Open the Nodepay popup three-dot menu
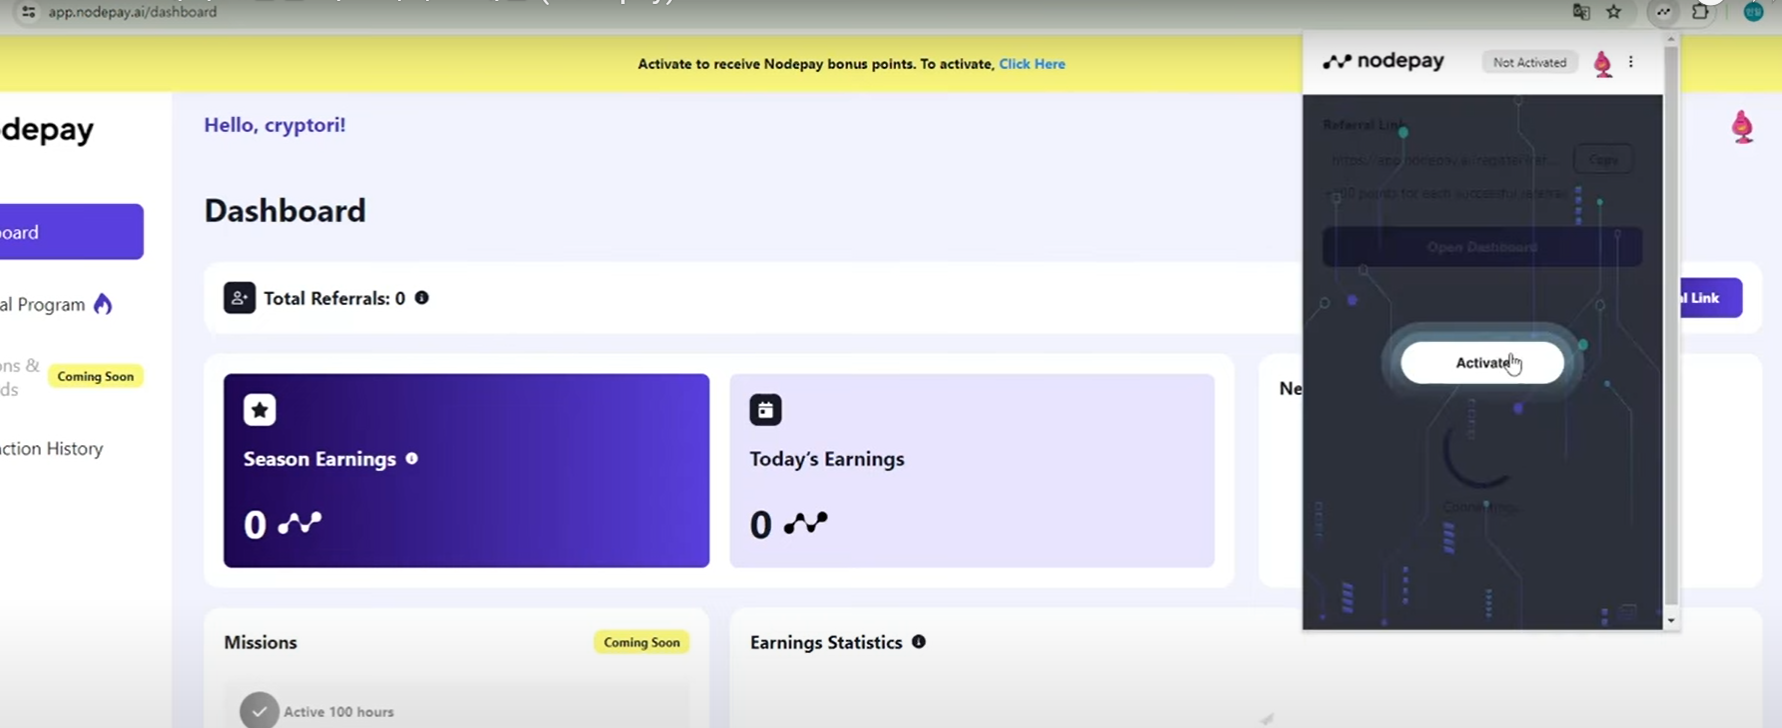The height and width of the screenshot is (728, 1782). (1631, 62)
